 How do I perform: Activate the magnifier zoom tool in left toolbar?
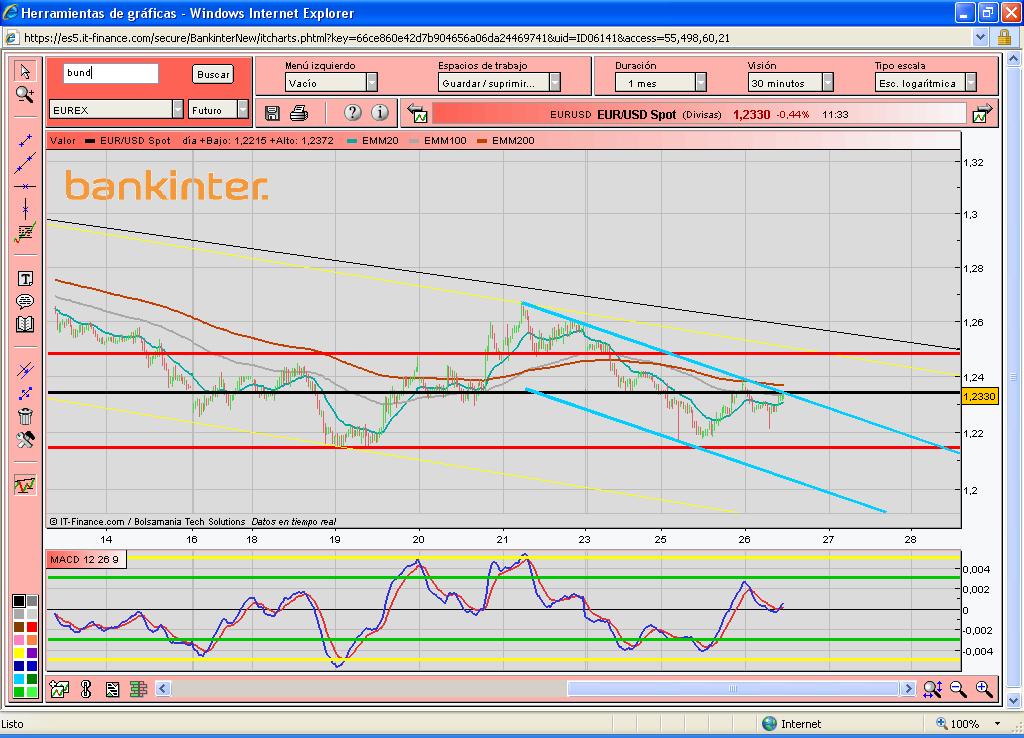tap(25, 94)
